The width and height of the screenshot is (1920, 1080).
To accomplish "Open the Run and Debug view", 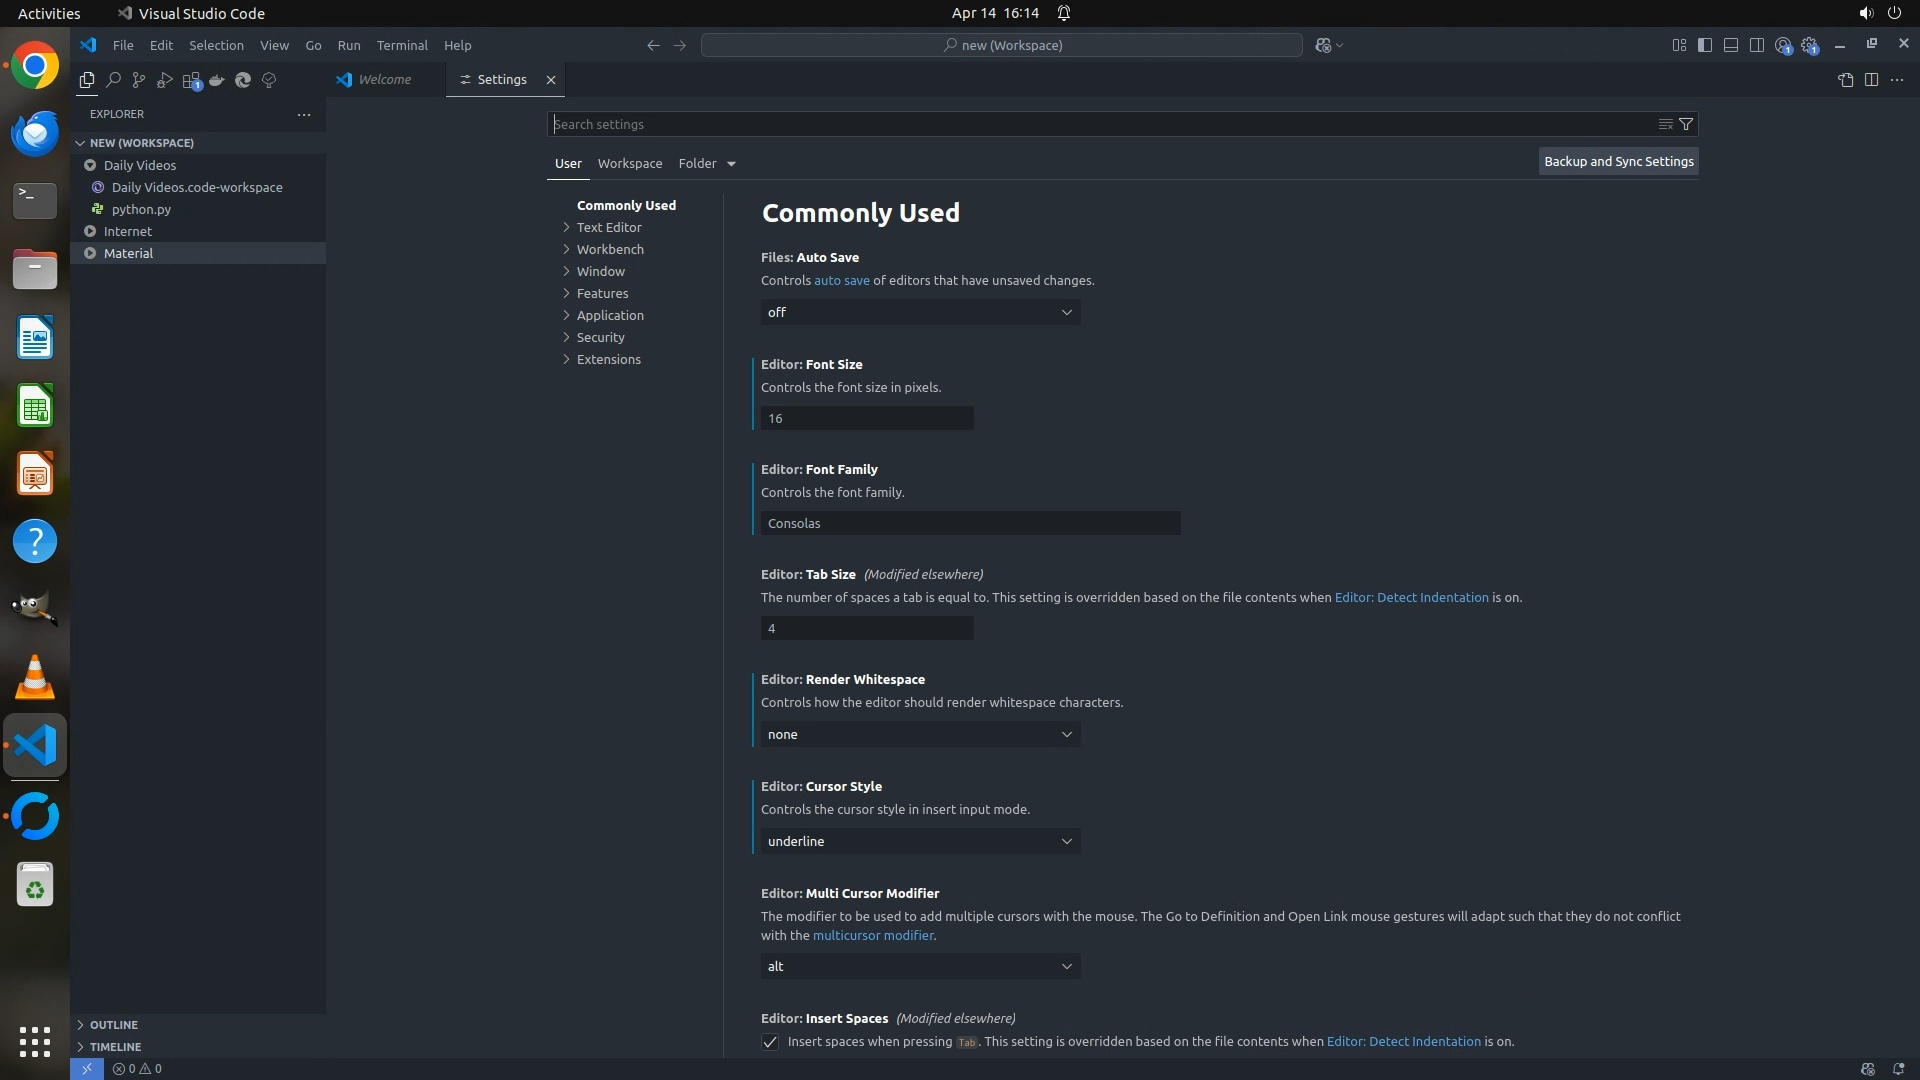I will [165, 80].
